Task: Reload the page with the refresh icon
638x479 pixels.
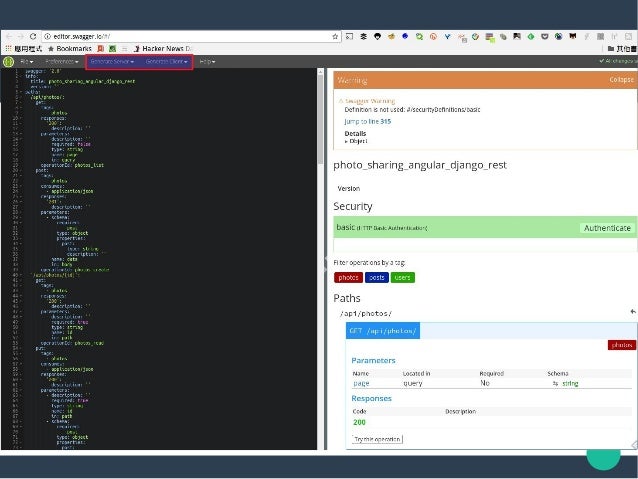Action: click(34, 35)
